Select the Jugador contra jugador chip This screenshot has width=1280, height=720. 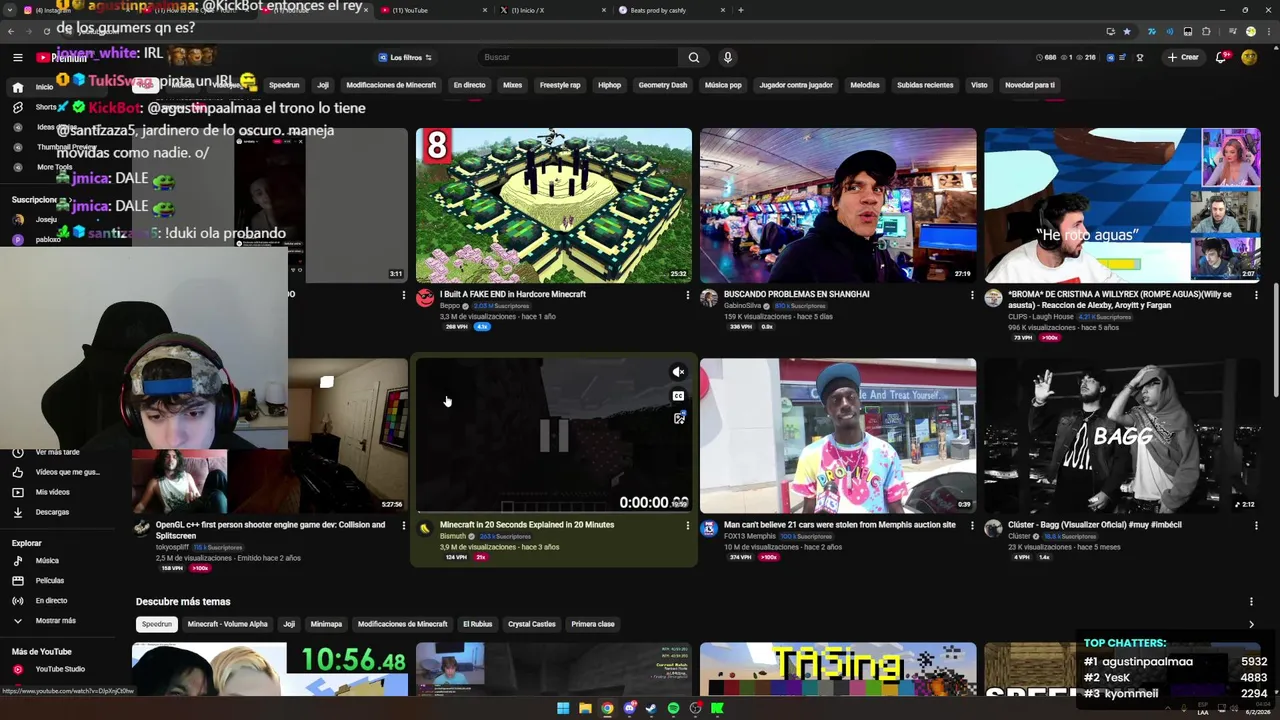796,85
